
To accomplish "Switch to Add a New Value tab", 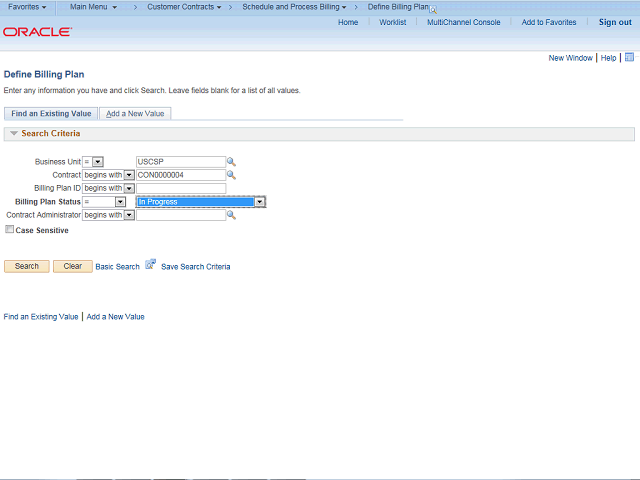I will (135, 113).
